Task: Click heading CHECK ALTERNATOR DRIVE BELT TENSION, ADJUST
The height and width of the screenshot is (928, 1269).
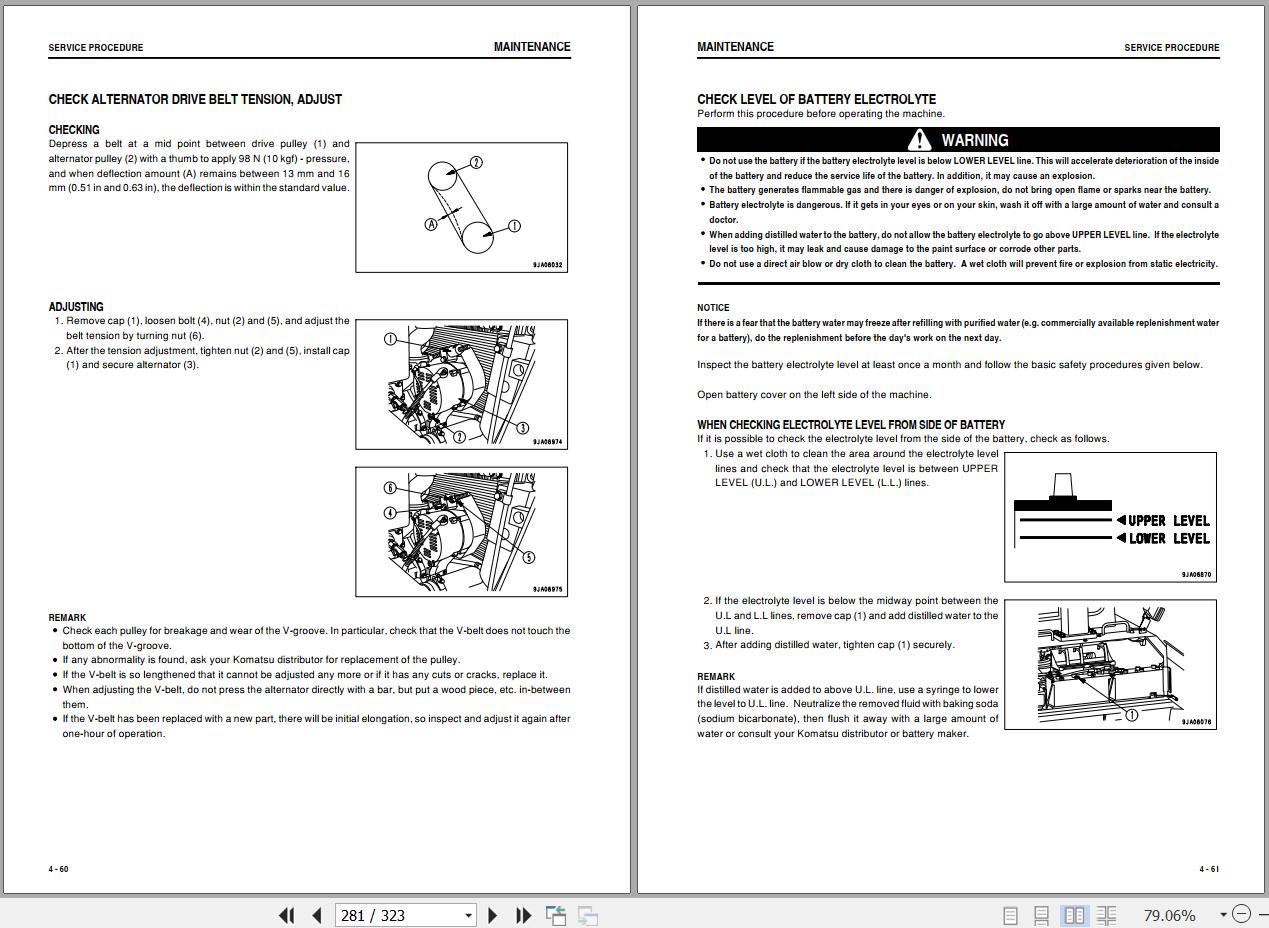Action: click(195, 100)
